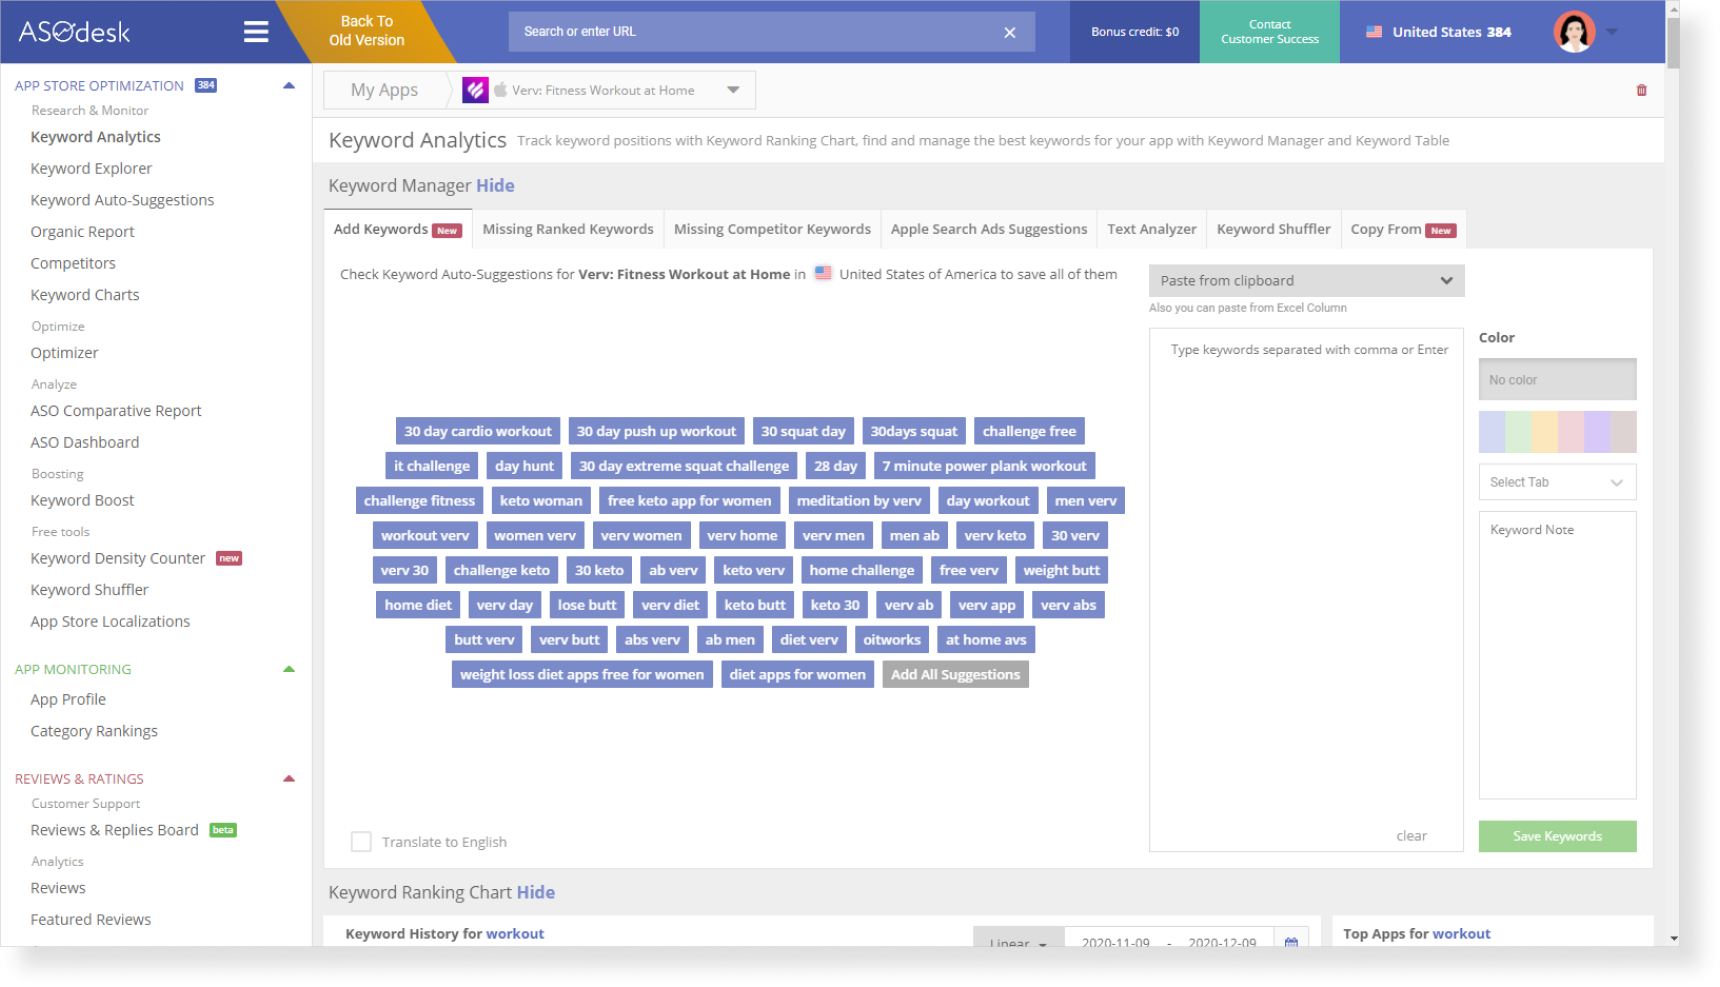This screenshot has height=987, width=1720.
Task: Open the Category Rankings sidebar item
Action: pyautogui.click(x=94, y=732)
